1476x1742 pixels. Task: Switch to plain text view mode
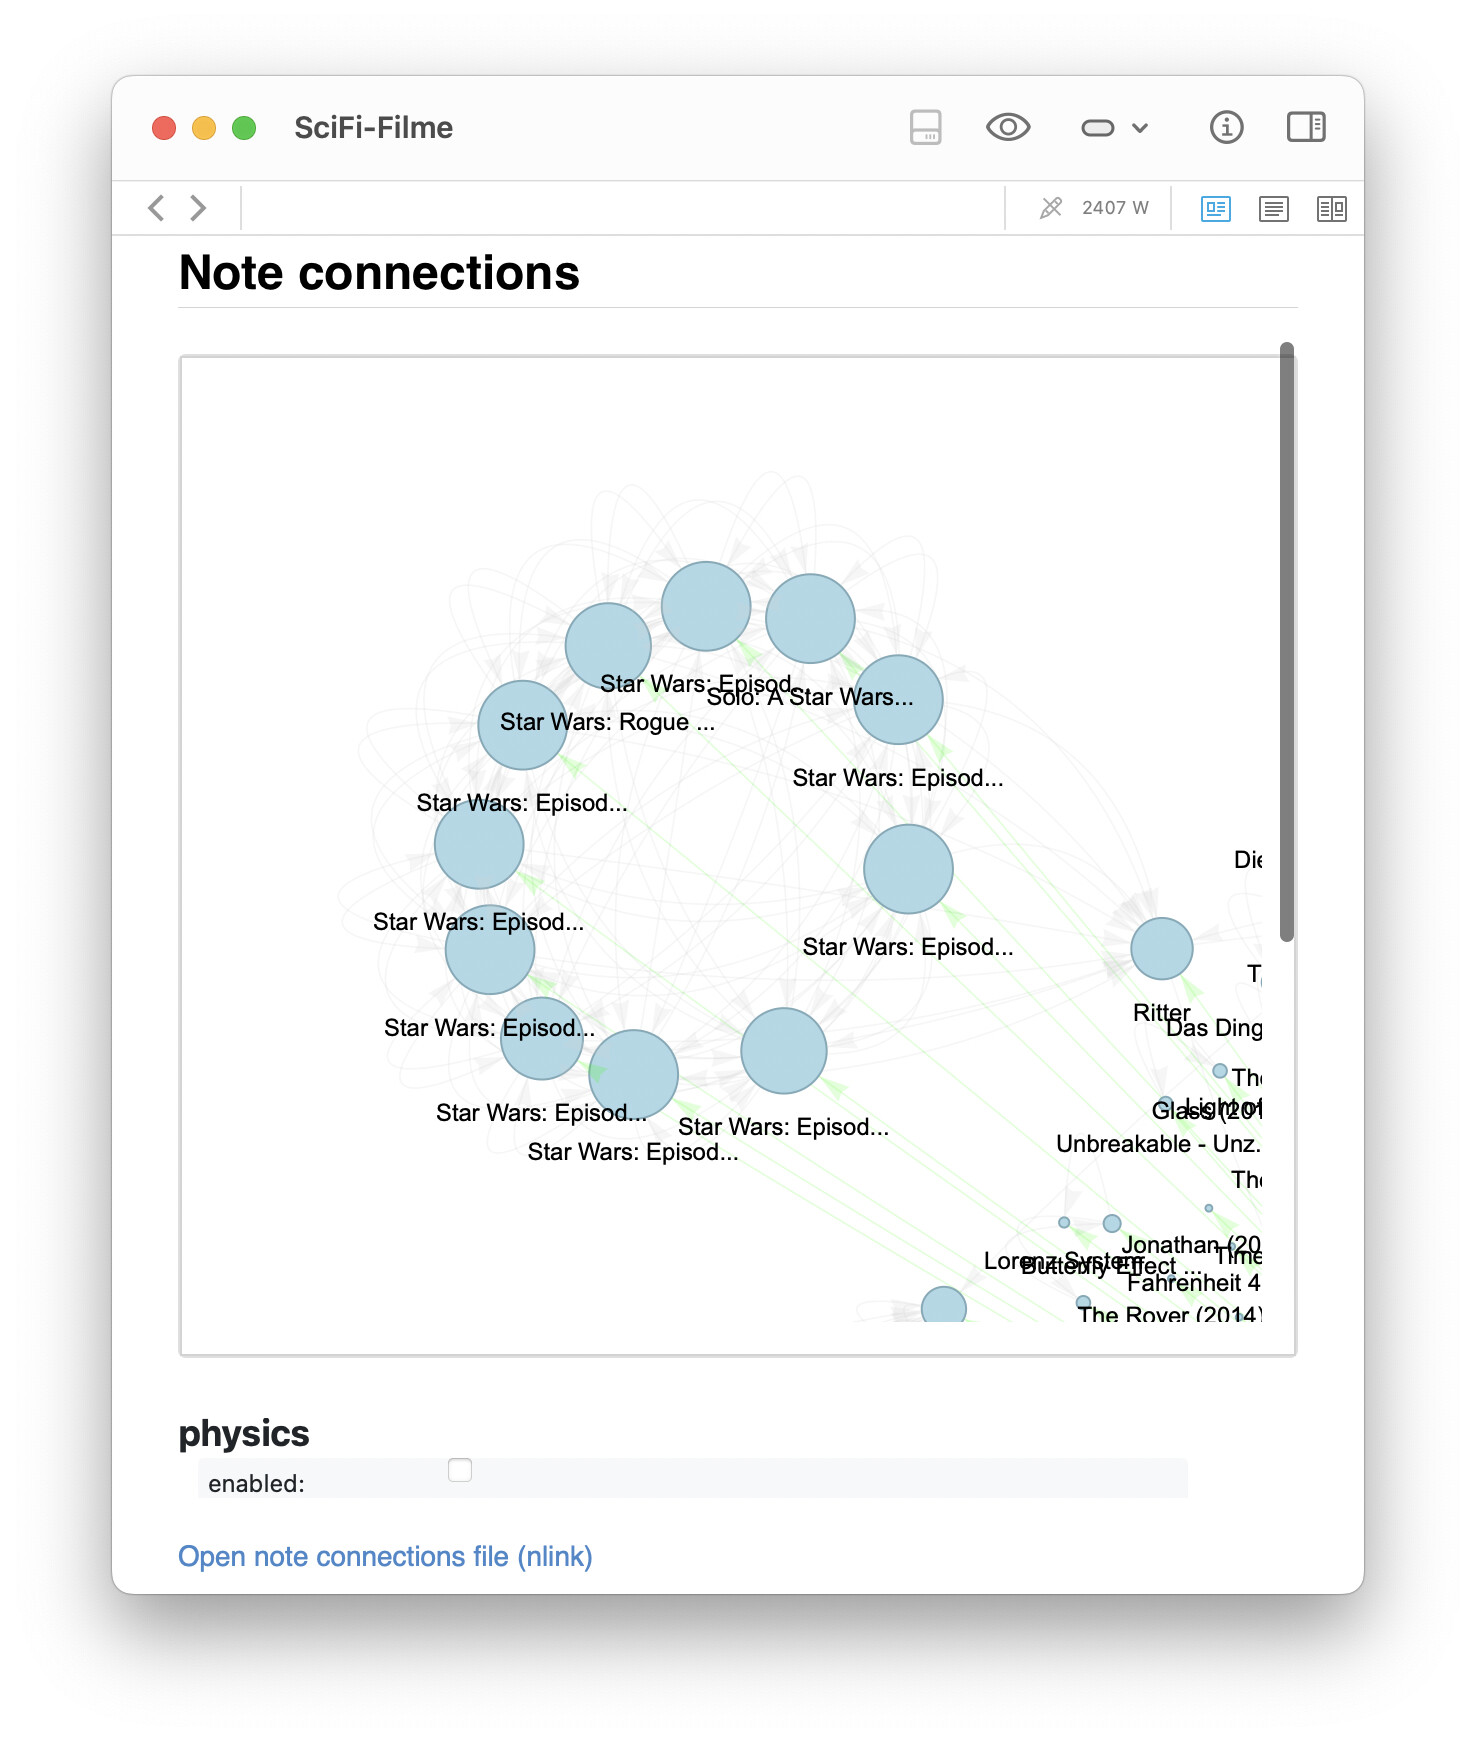pos(1274,208)
